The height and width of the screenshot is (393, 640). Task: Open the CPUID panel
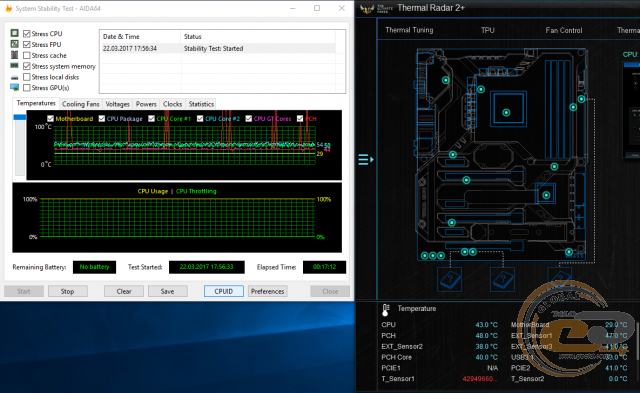[224, 291]
